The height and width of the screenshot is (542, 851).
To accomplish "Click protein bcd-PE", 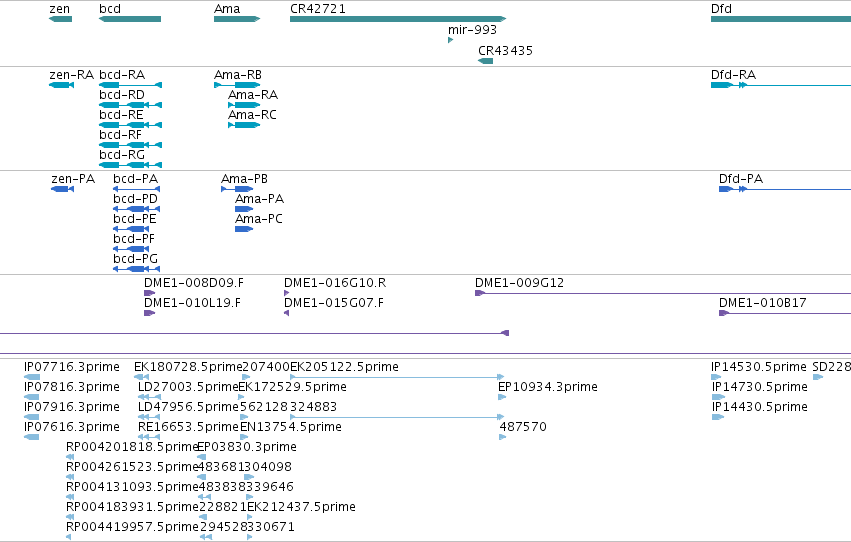I will [x=131, y=229].
